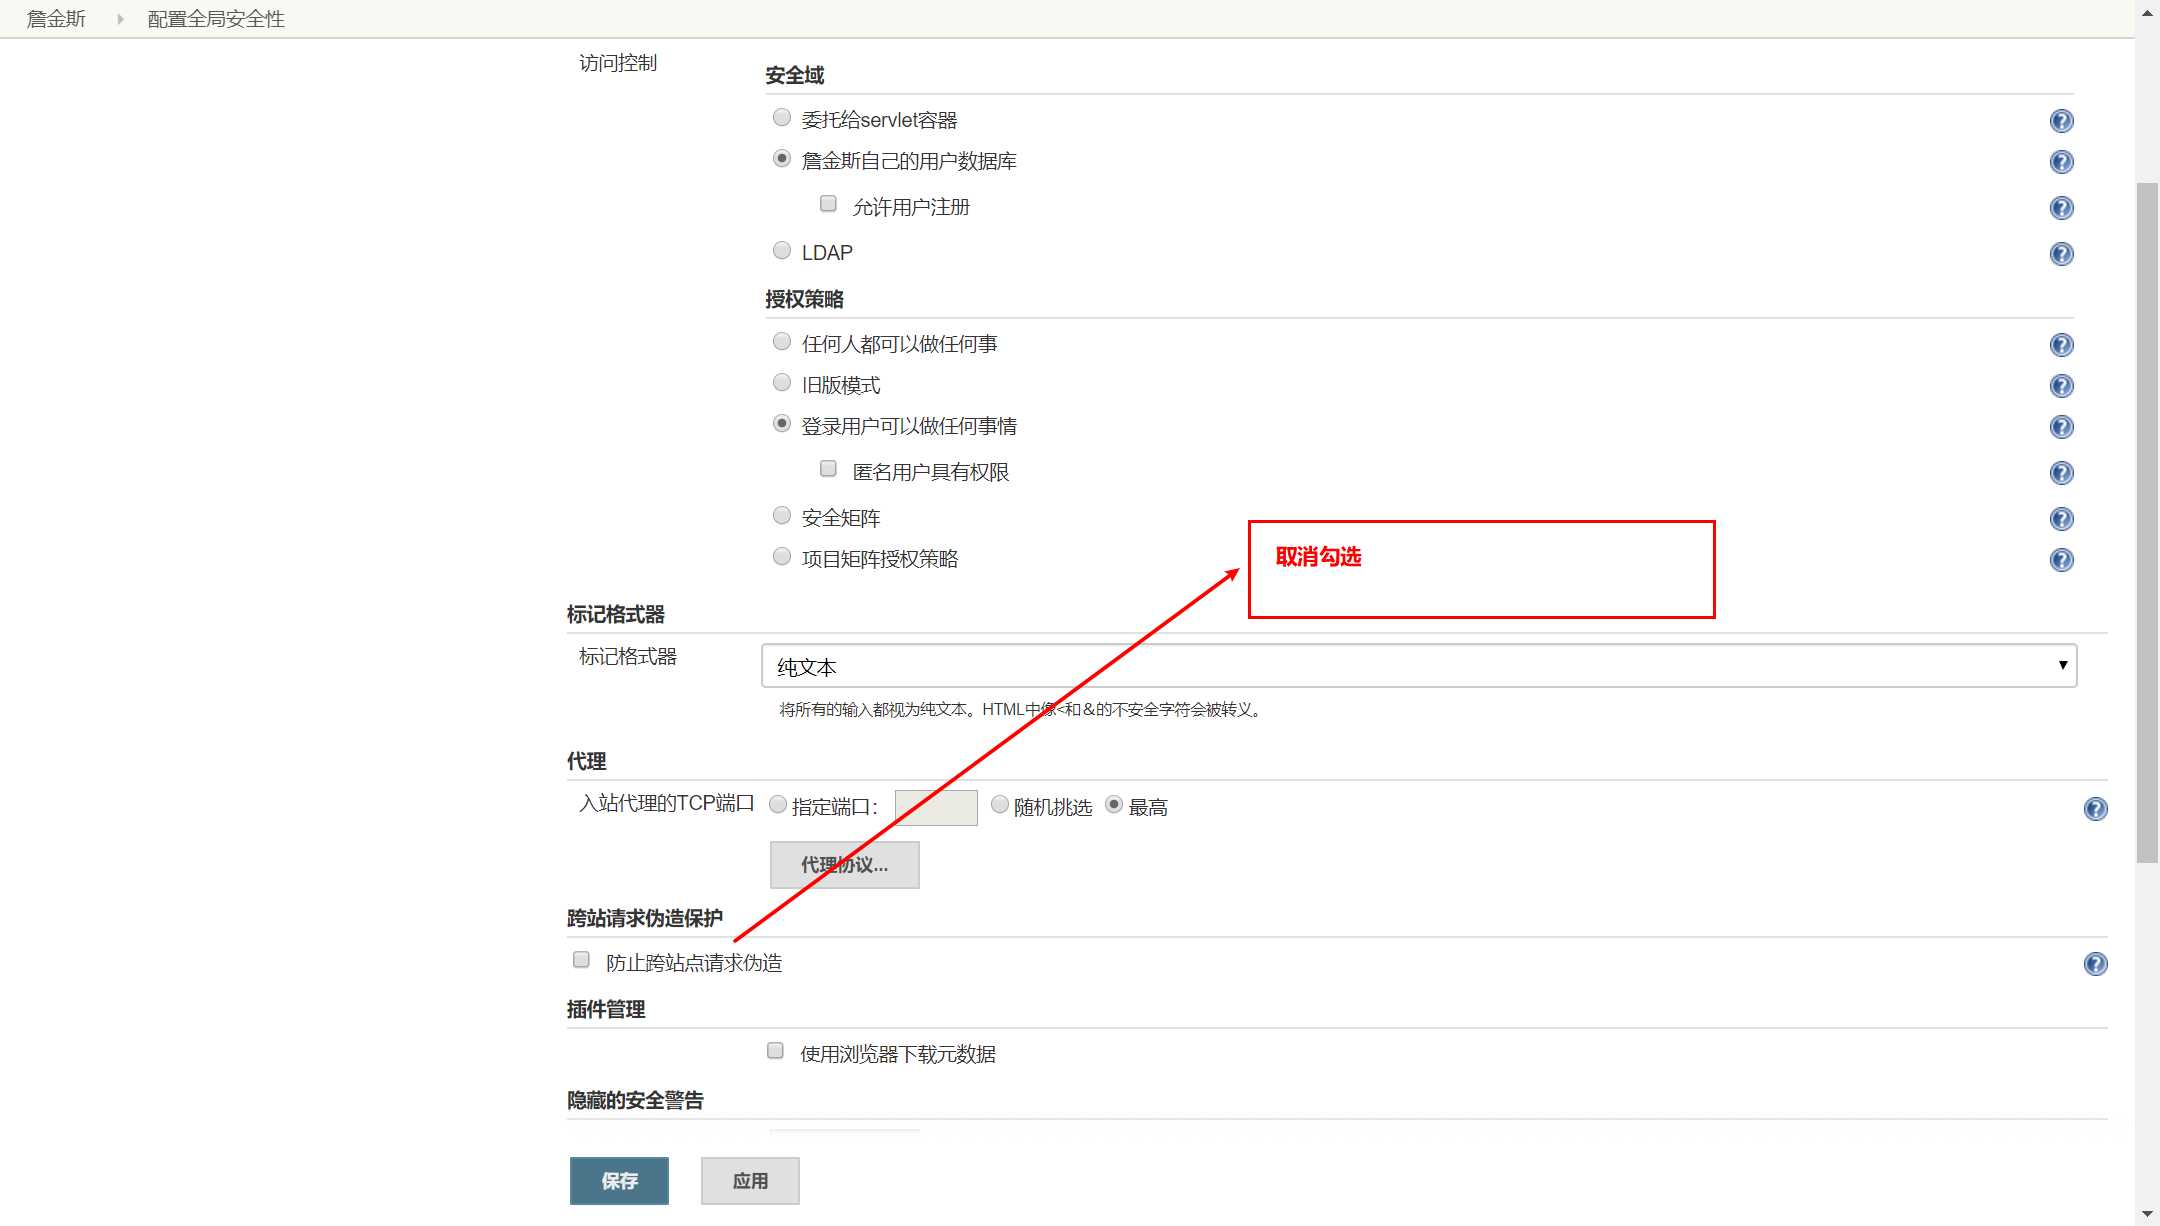
Task: Click 隐藏的安全警告 section heading
Action: (x=635, y=1101)
